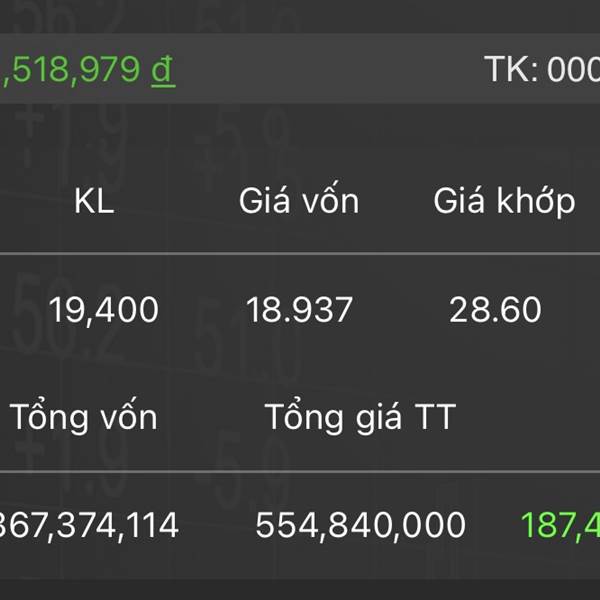
Task: Click the divider line below Tổng giá TT
Action: pyautogui.click(x=300, y=472)
